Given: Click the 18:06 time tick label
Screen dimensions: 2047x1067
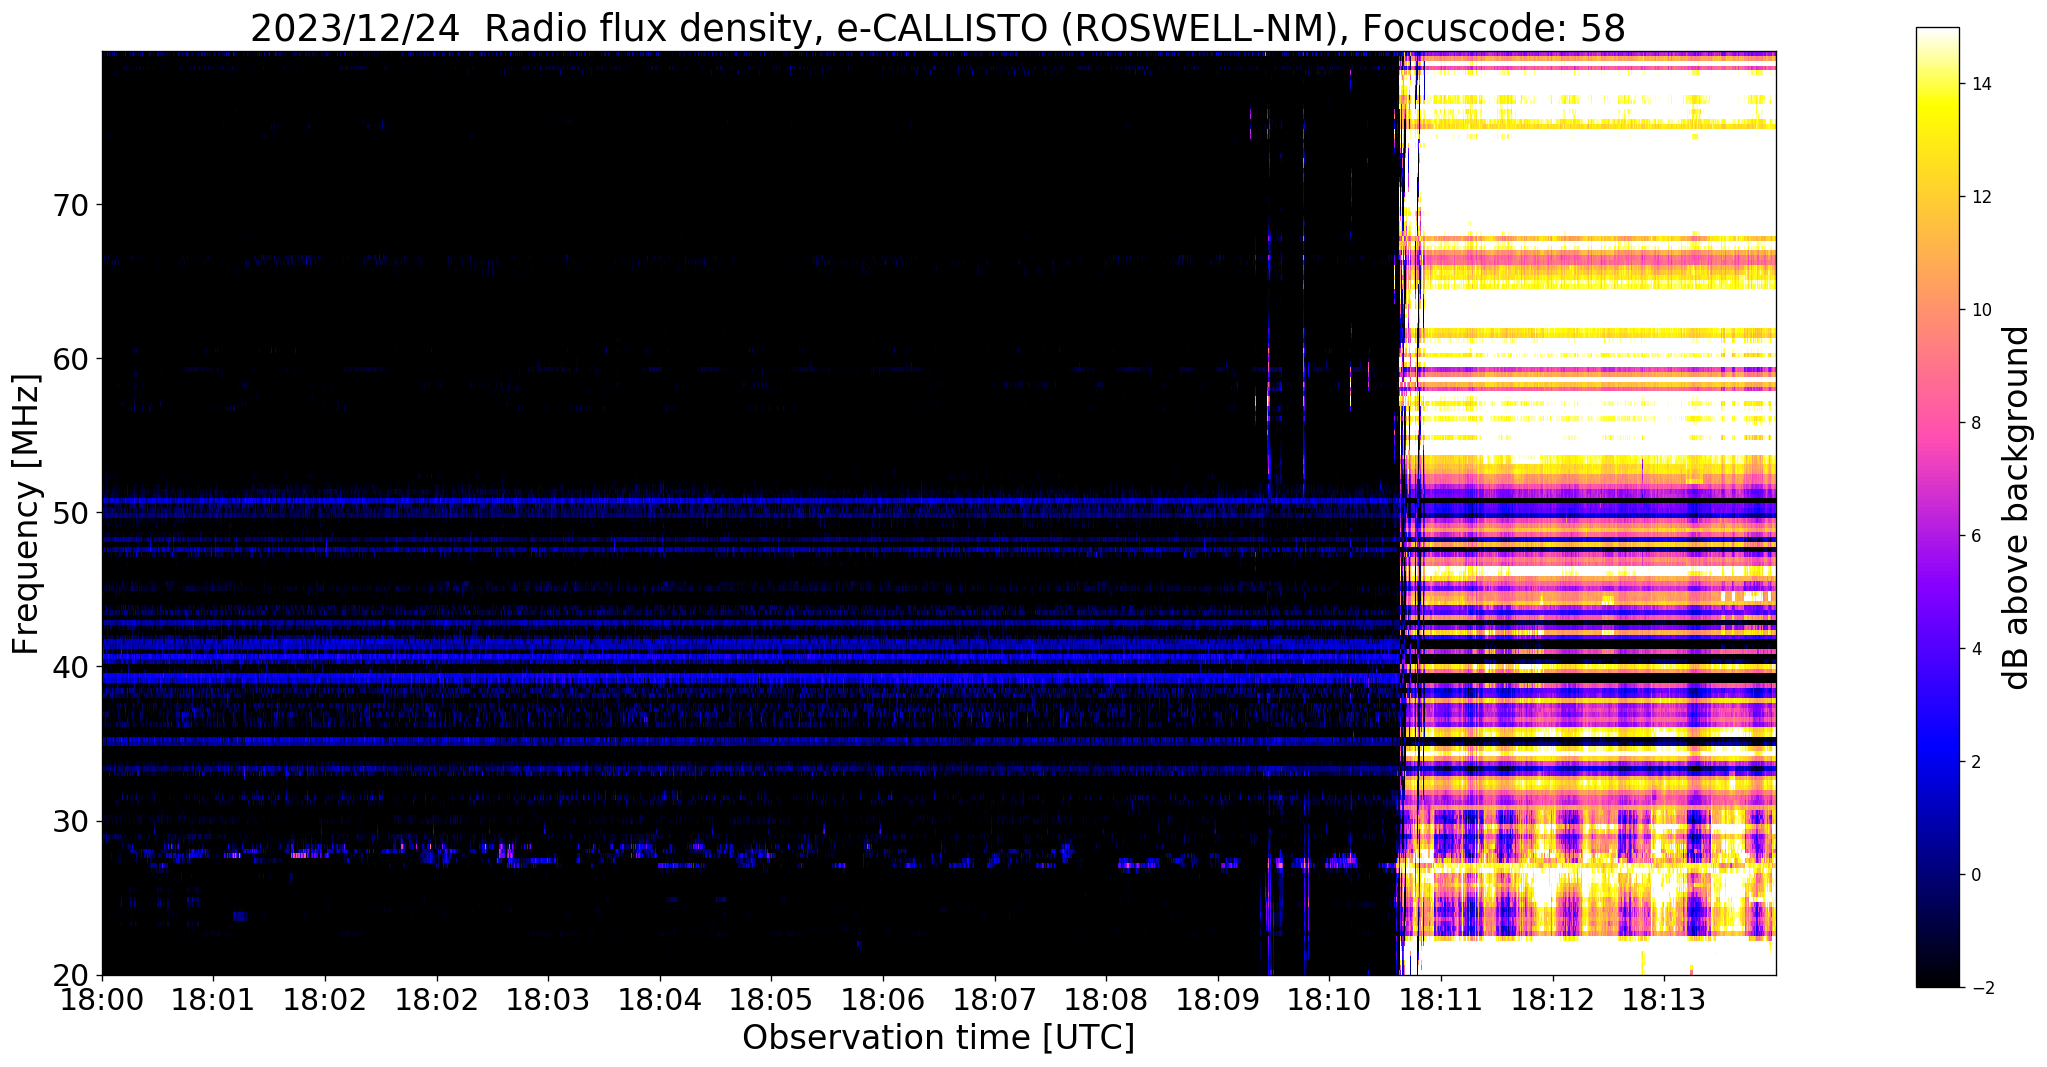Looking at the screenshot, I should click(882, 999).
